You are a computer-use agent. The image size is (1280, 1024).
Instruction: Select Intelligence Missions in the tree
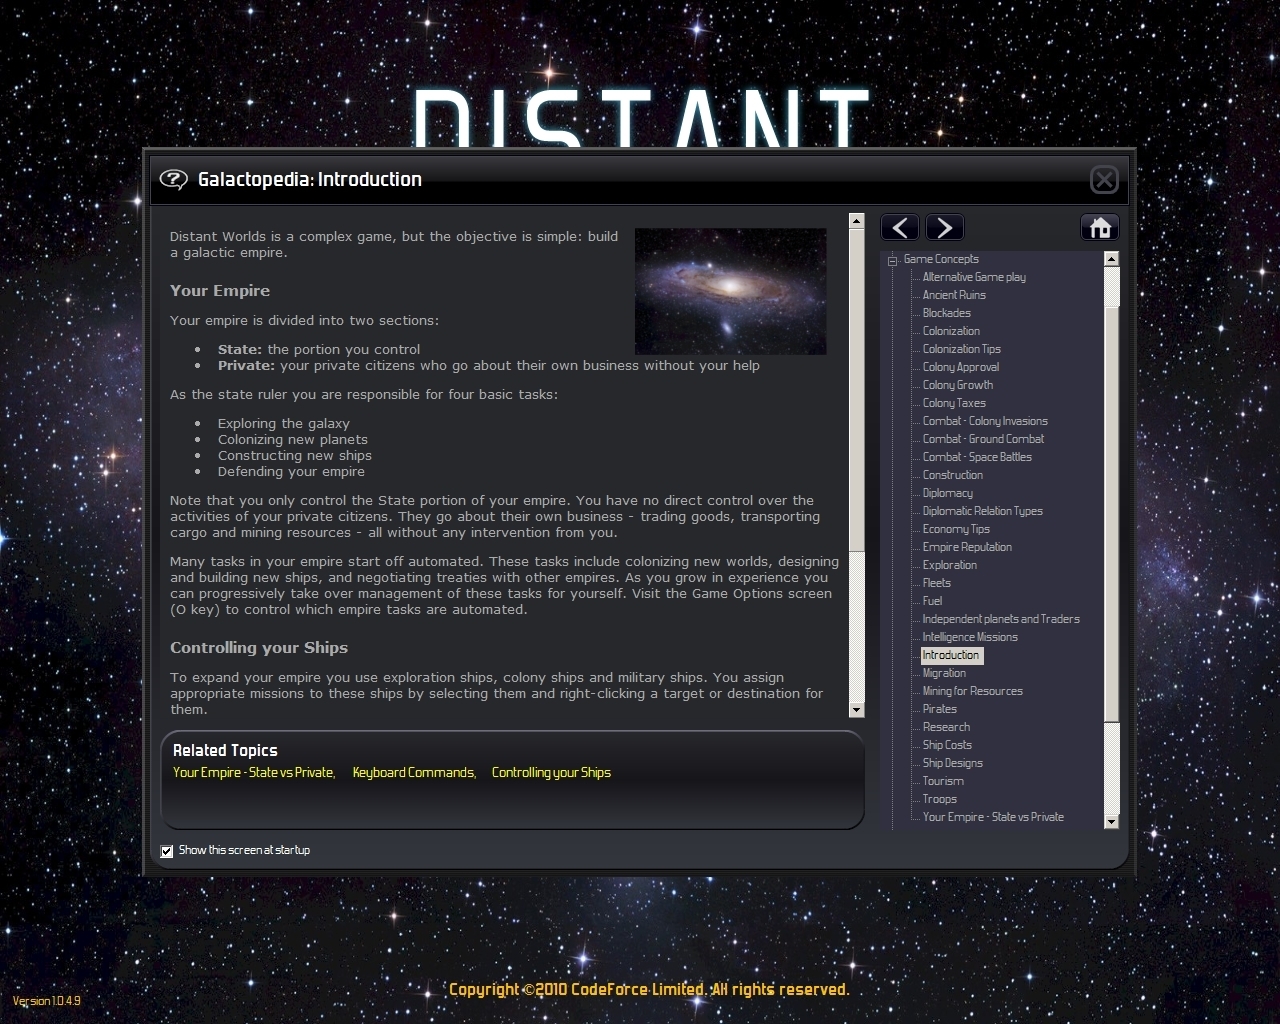tap(970, 637)
